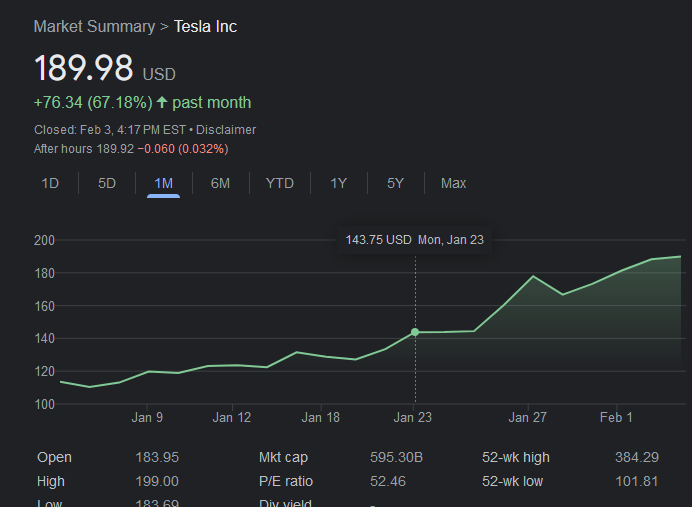The width and height of the screenshot is (692, 507).
Task: Click the 52-wk low value 101.81
Action: tap(637, 481)
